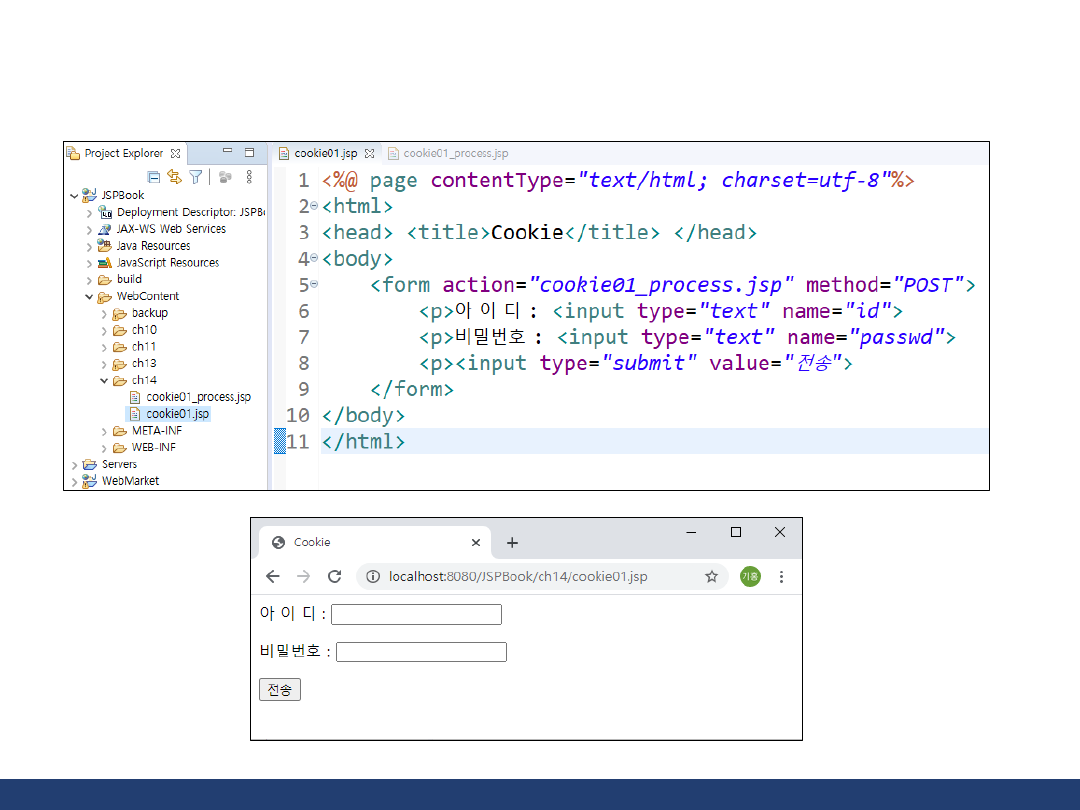1080x810 pixels.
Task: View site information icon in address bar
Action: [373, 577]
